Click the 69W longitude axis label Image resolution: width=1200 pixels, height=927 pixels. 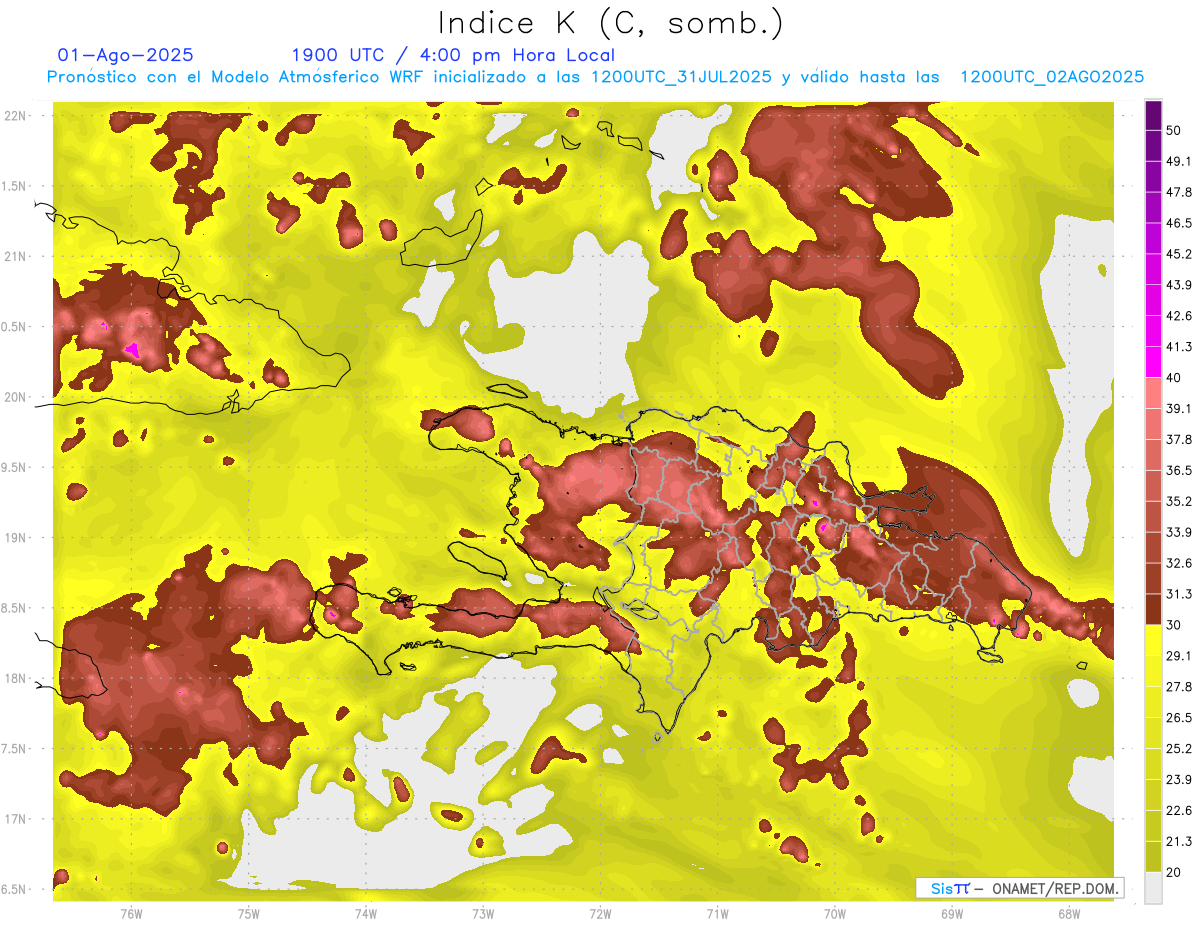point(952,913)
